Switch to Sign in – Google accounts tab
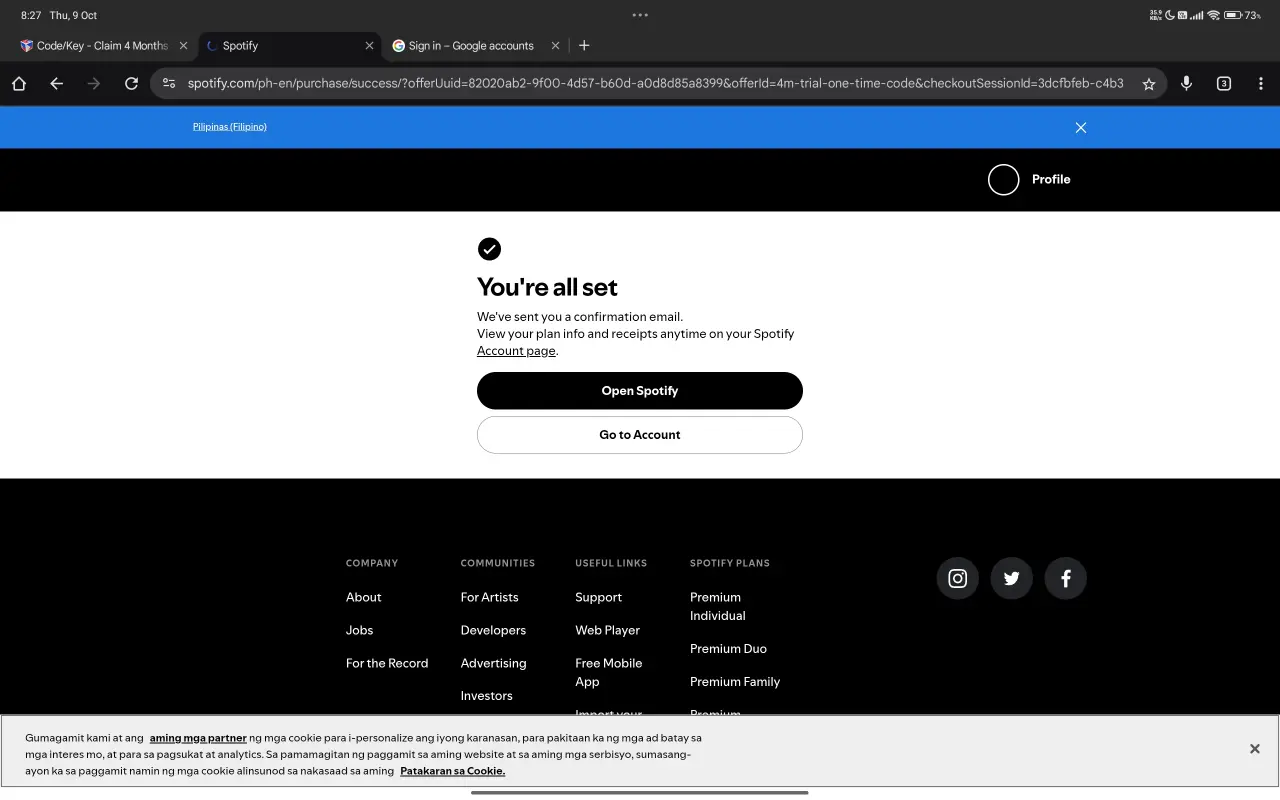Screen dimensions: 1280x800 pyautogui.click(x=463, y=46)
